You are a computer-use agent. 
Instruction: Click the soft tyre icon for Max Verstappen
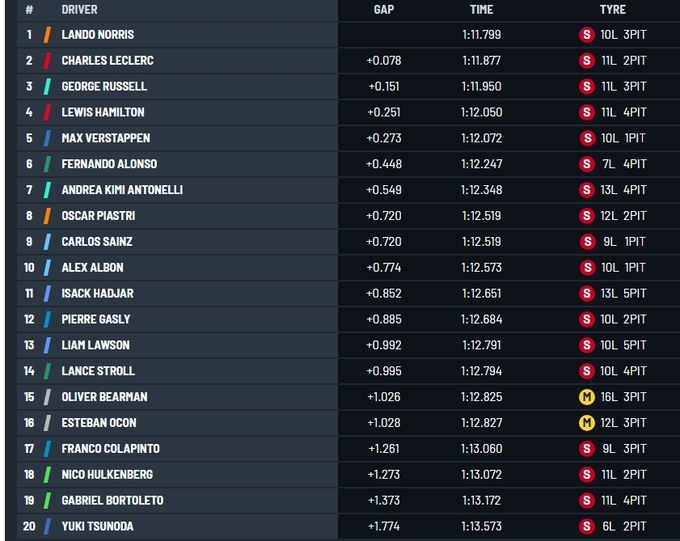tap(587, 138)
